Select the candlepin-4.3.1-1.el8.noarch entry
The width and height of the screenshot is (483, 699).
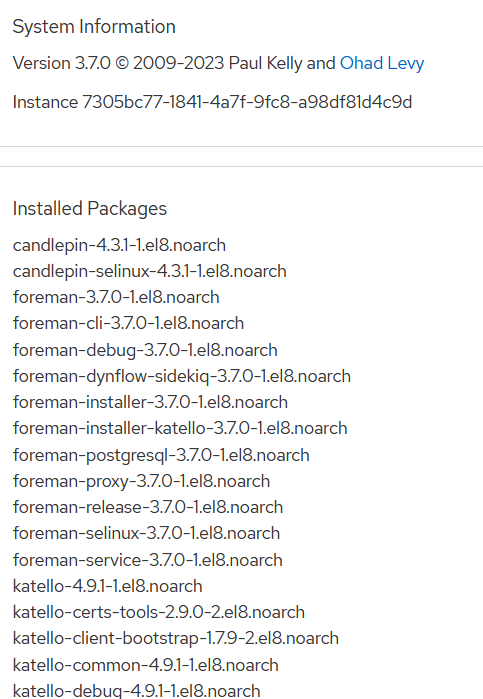(x=120, y=245)
